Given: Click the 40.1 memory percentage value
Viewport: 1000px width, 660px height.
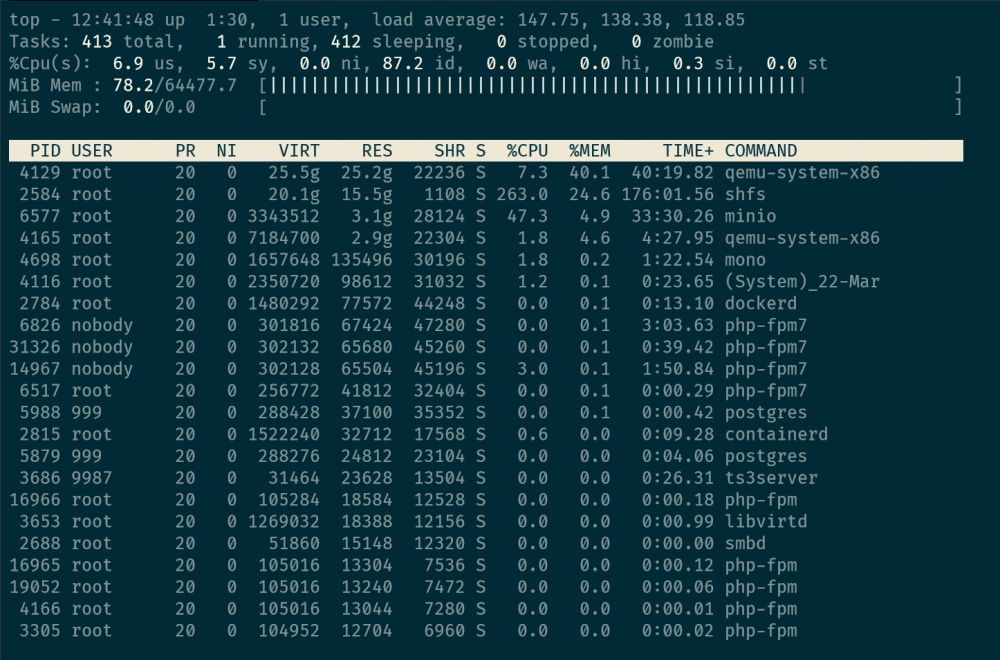Looking at the screenshot, I should point(590,172).
